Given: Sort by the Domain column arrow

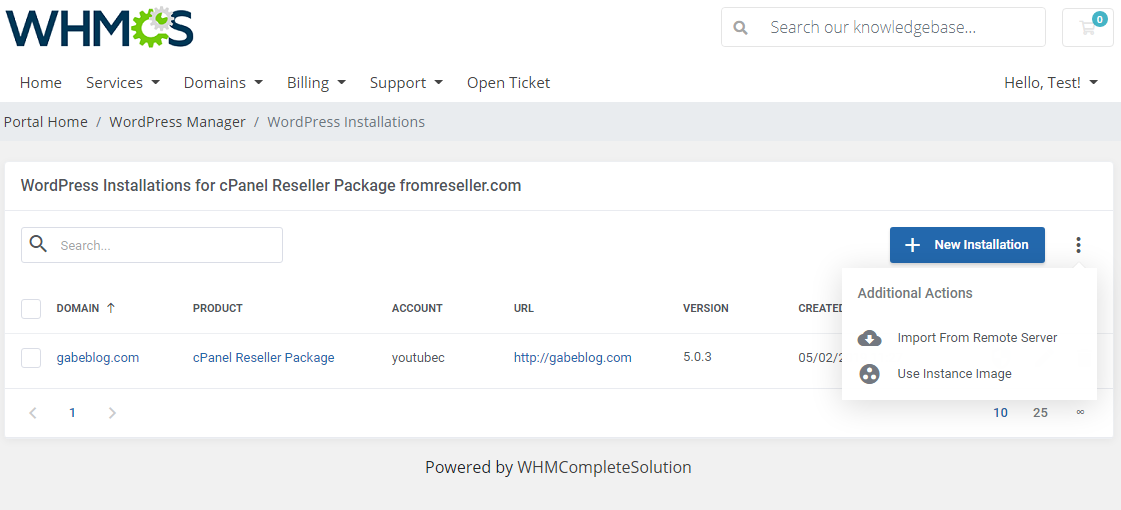Looking at the screenshot, I should pyautogui.click(x=111, y=308).
